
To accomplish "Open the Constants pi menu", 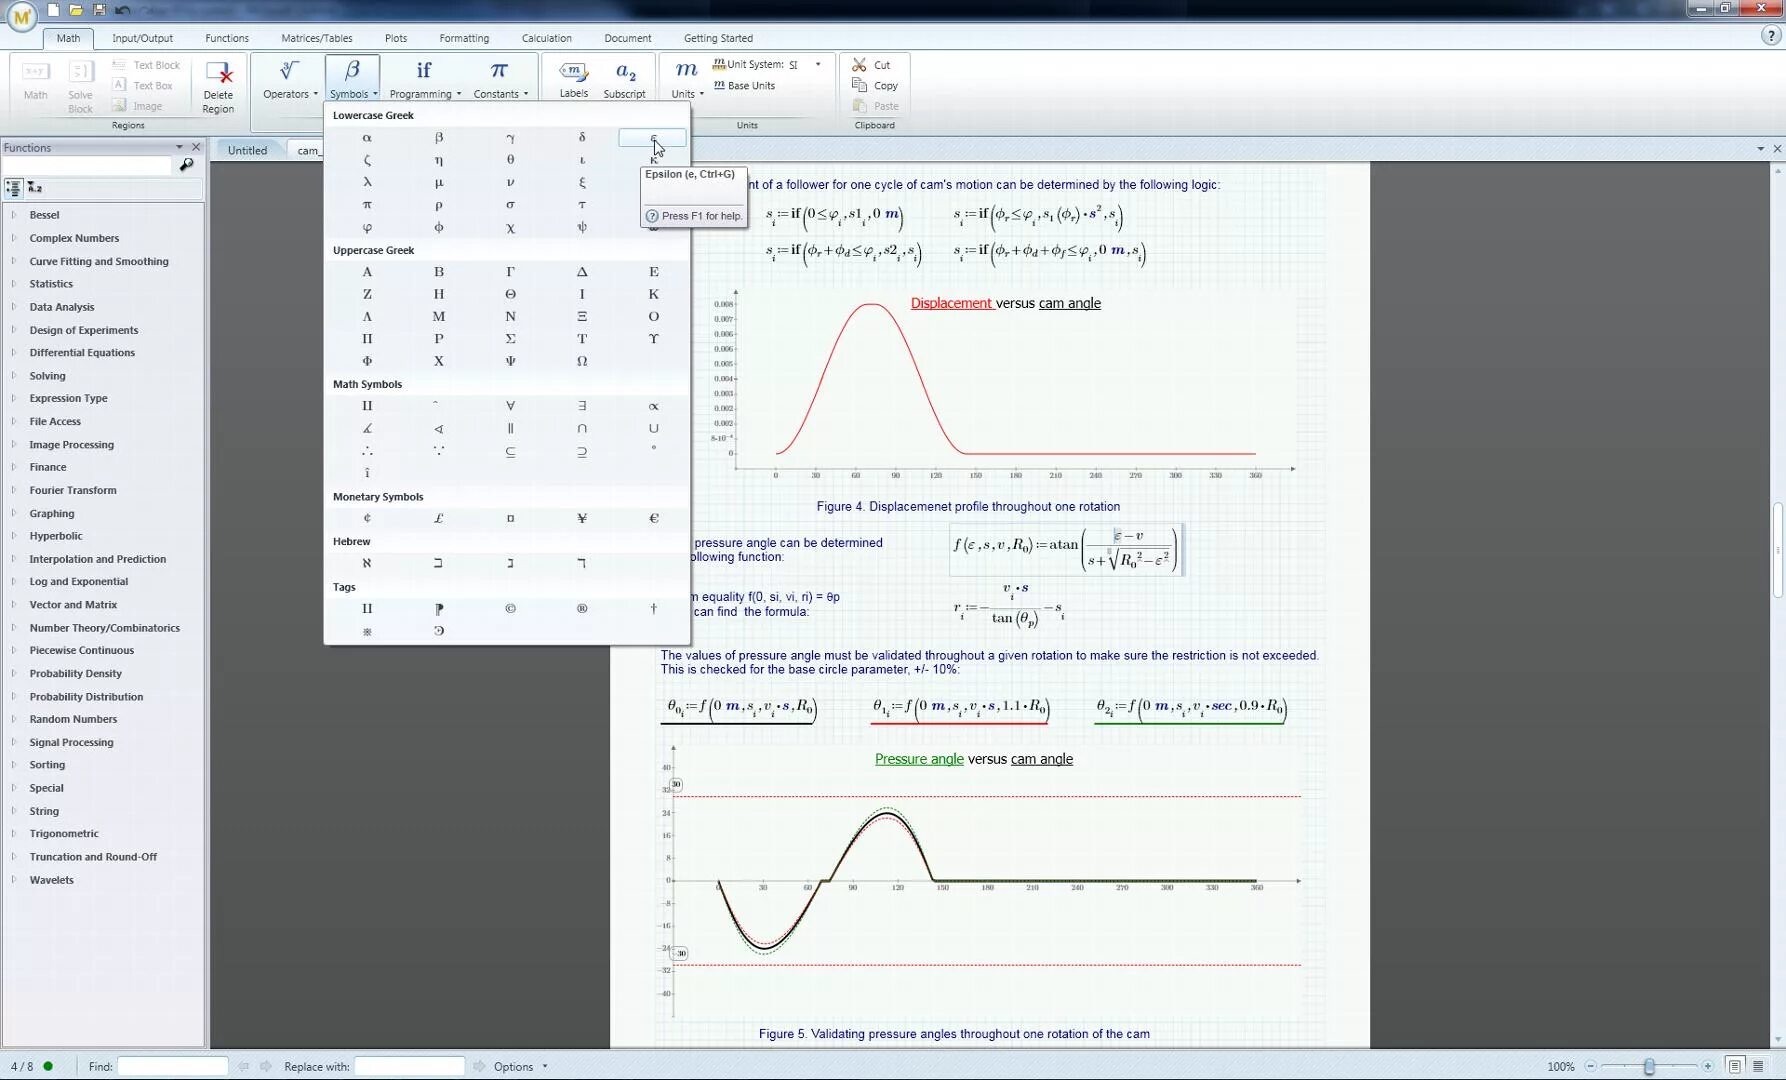I will point(499,79).
